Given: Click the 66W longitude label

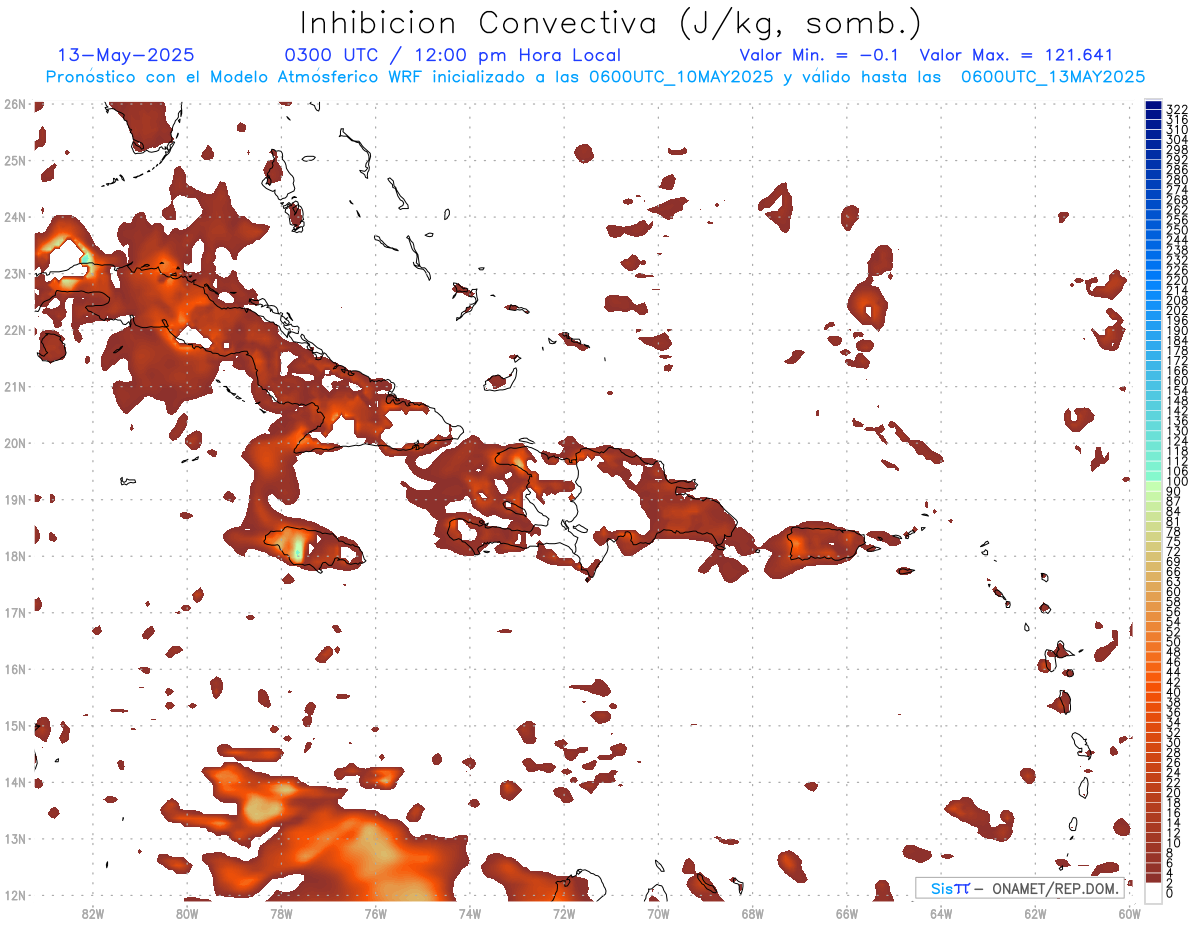Looking at the screenshot, I should coord(847,913).
